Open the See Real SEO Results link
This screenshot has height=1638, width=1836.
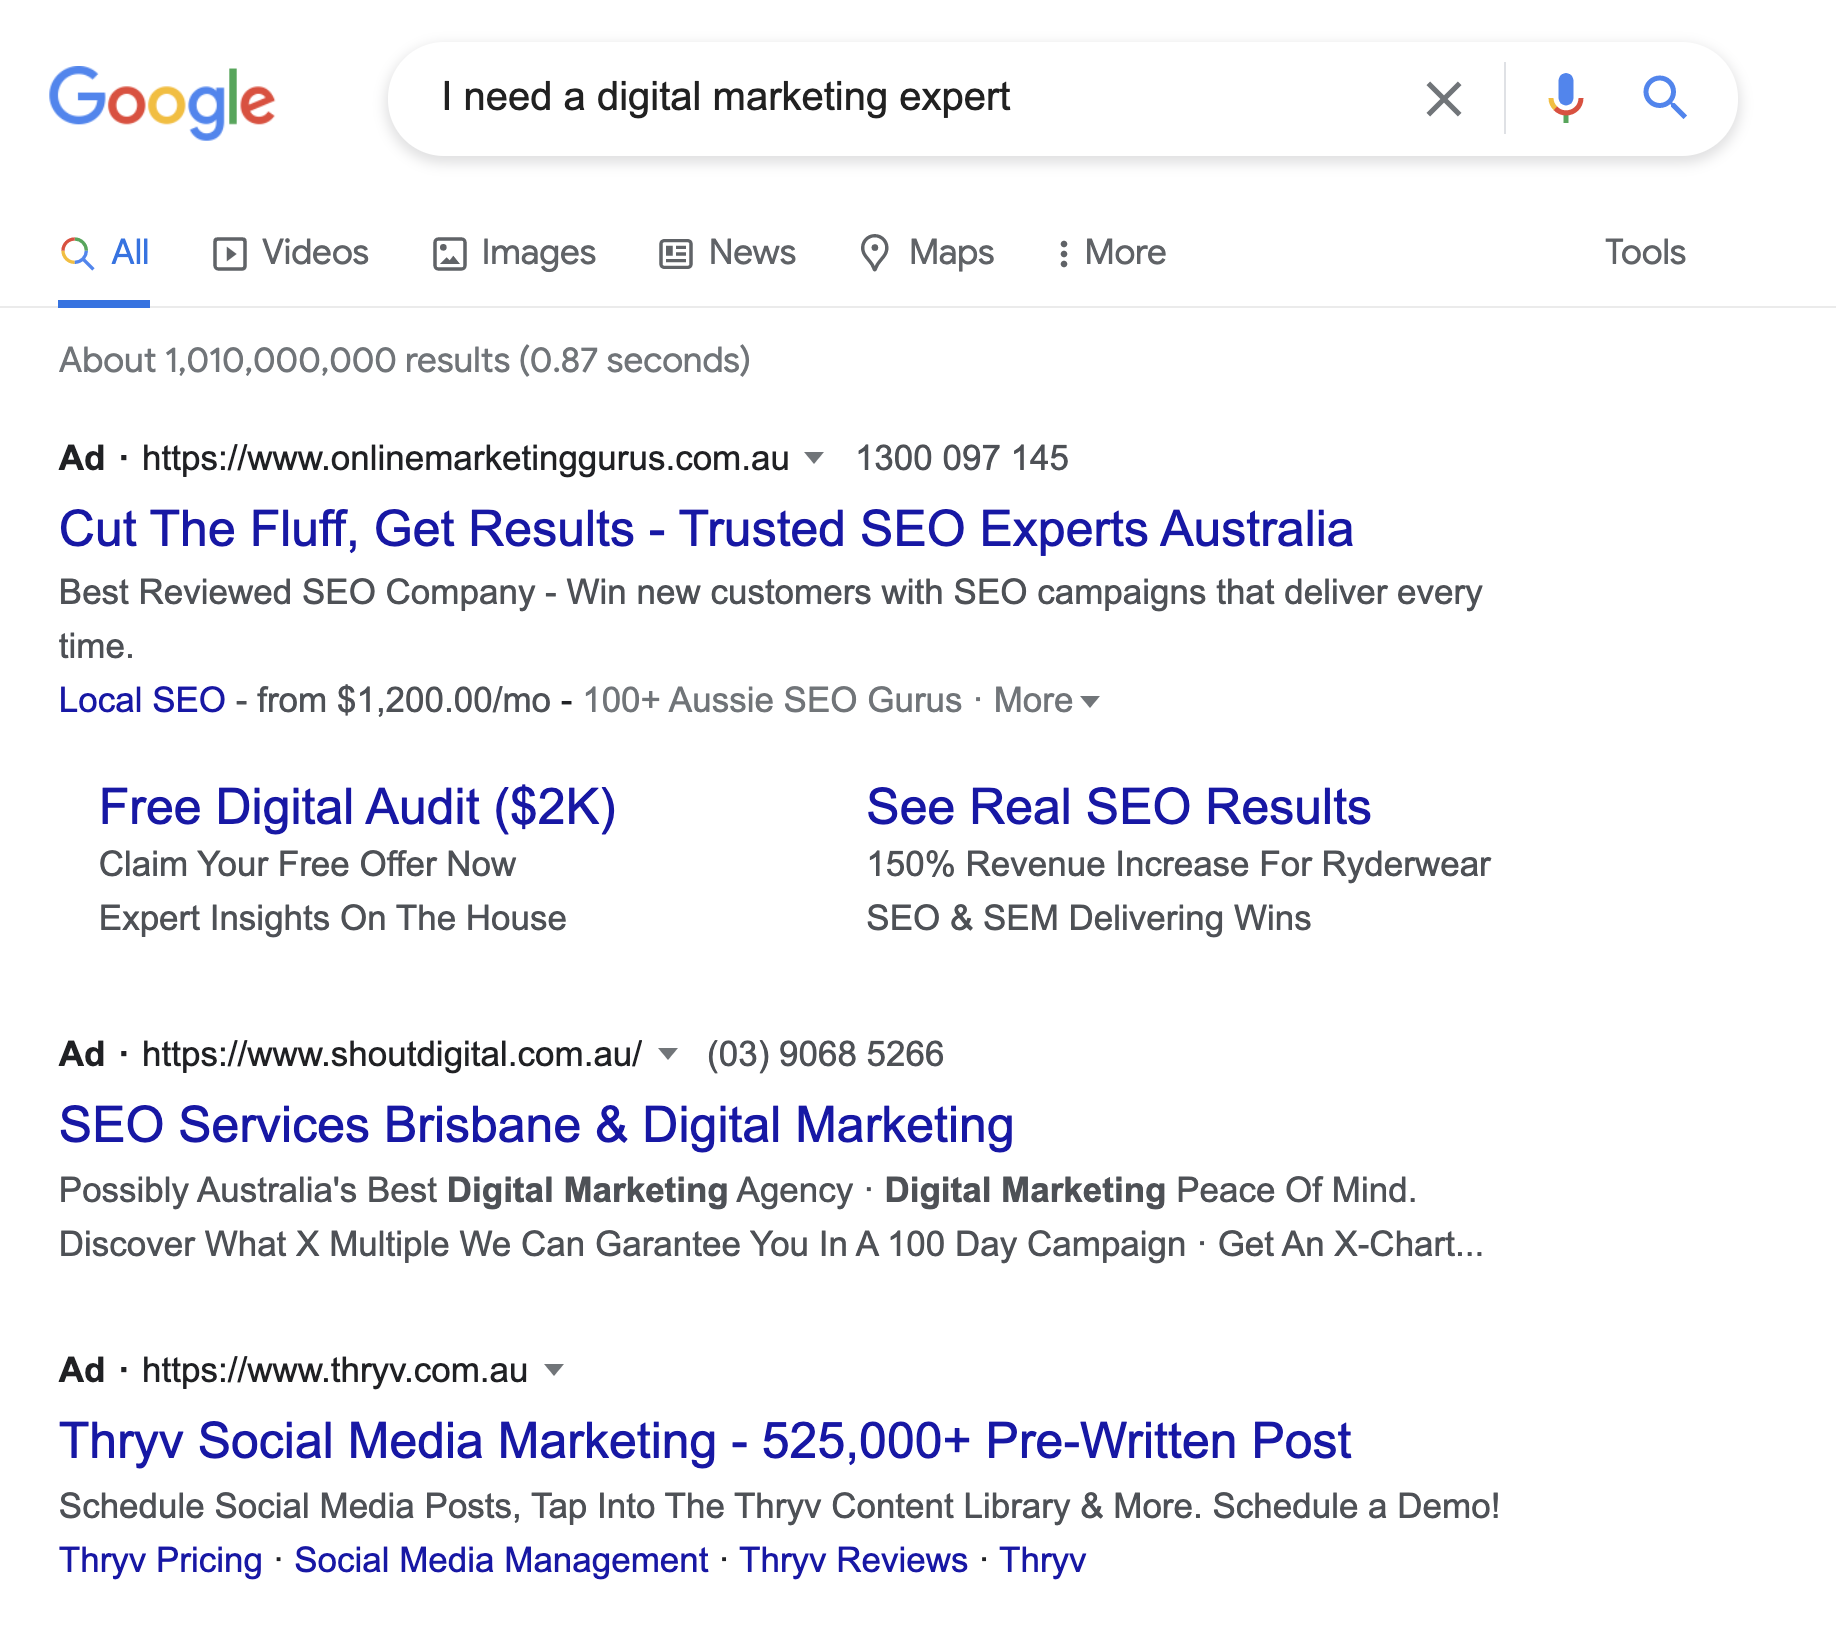(1118, 807)
